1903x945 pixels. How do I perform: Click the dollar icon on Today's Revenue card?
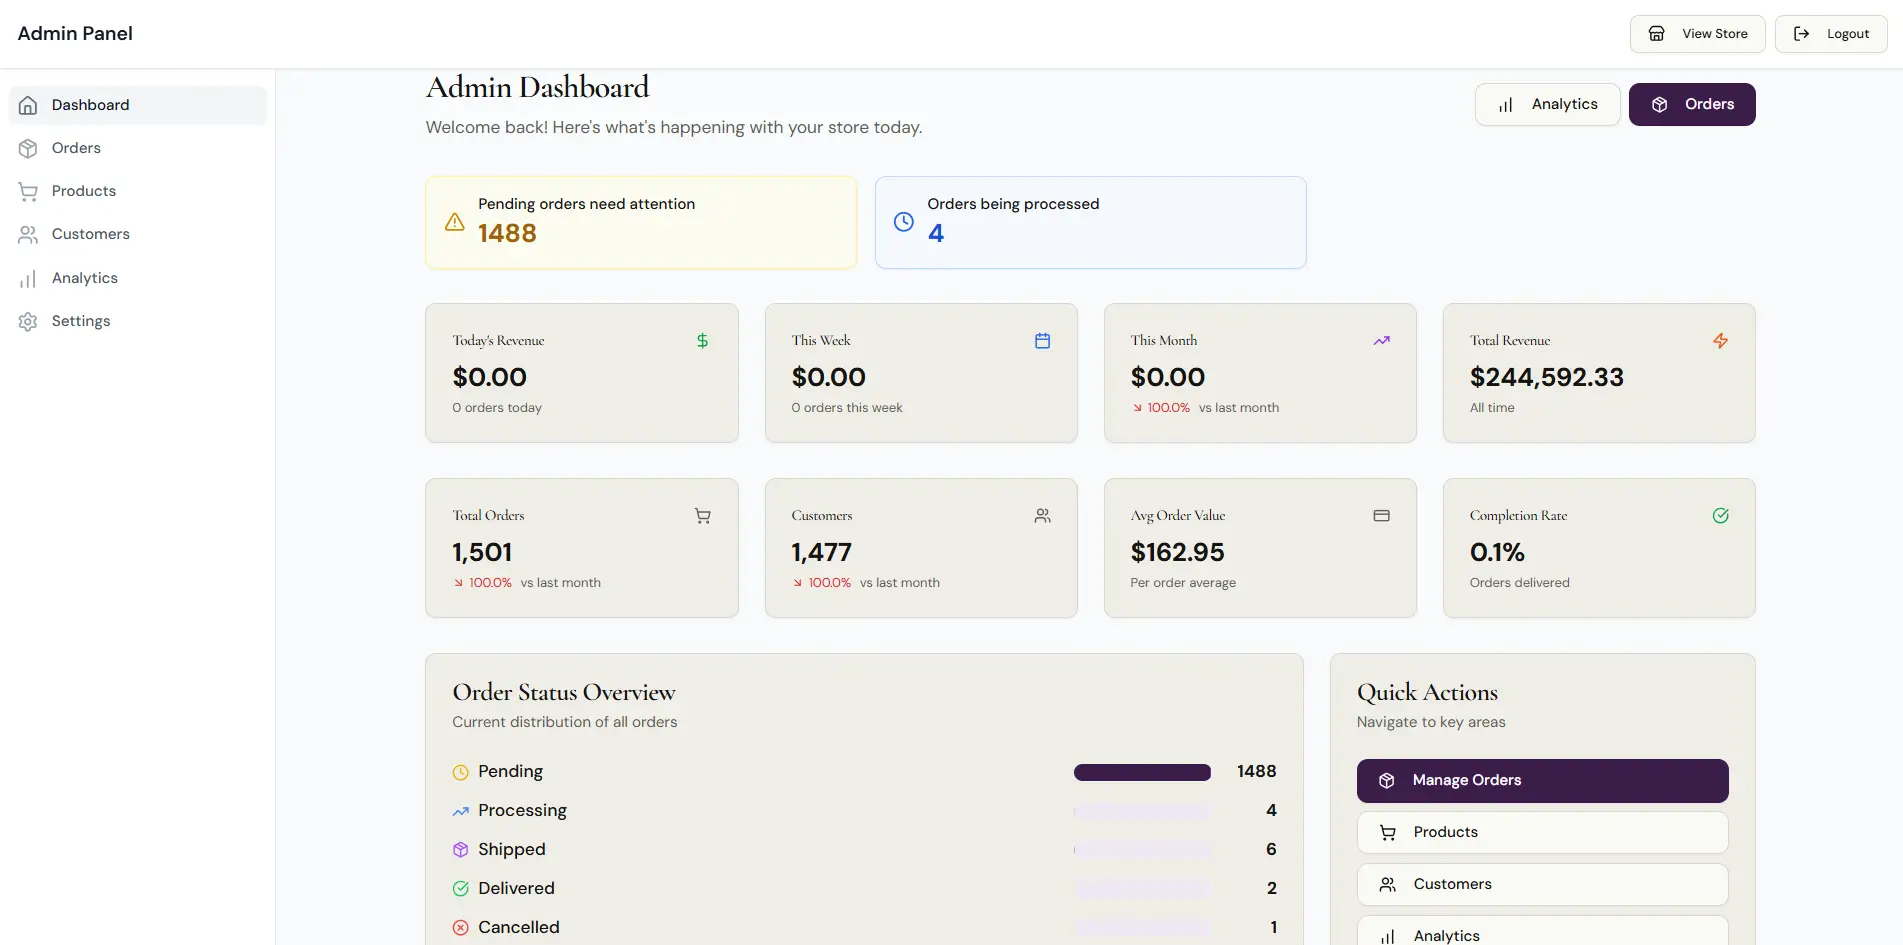coord(702,340)
